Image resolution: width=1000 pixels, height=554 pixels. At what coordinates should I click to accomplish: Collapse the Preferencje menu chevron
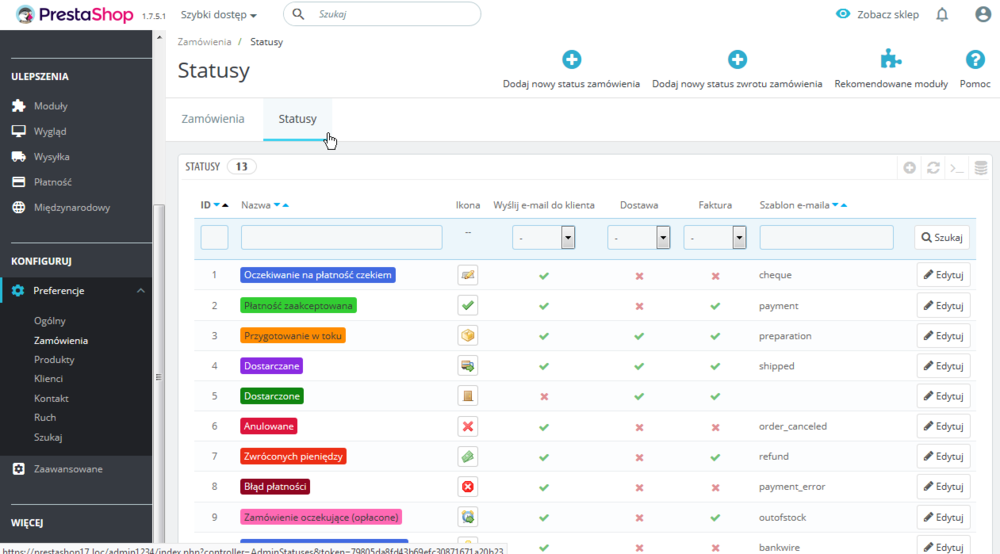click(x=141, y=291)
